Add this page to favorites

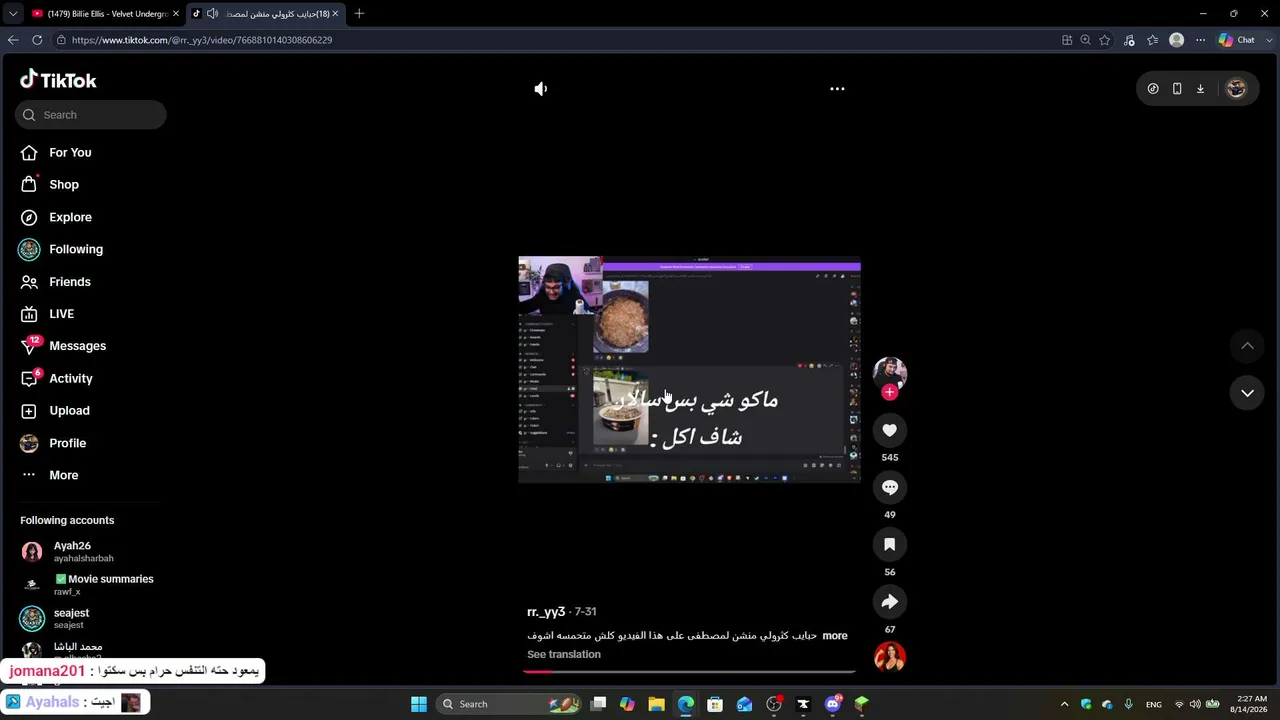click(x=1105, y=40)
